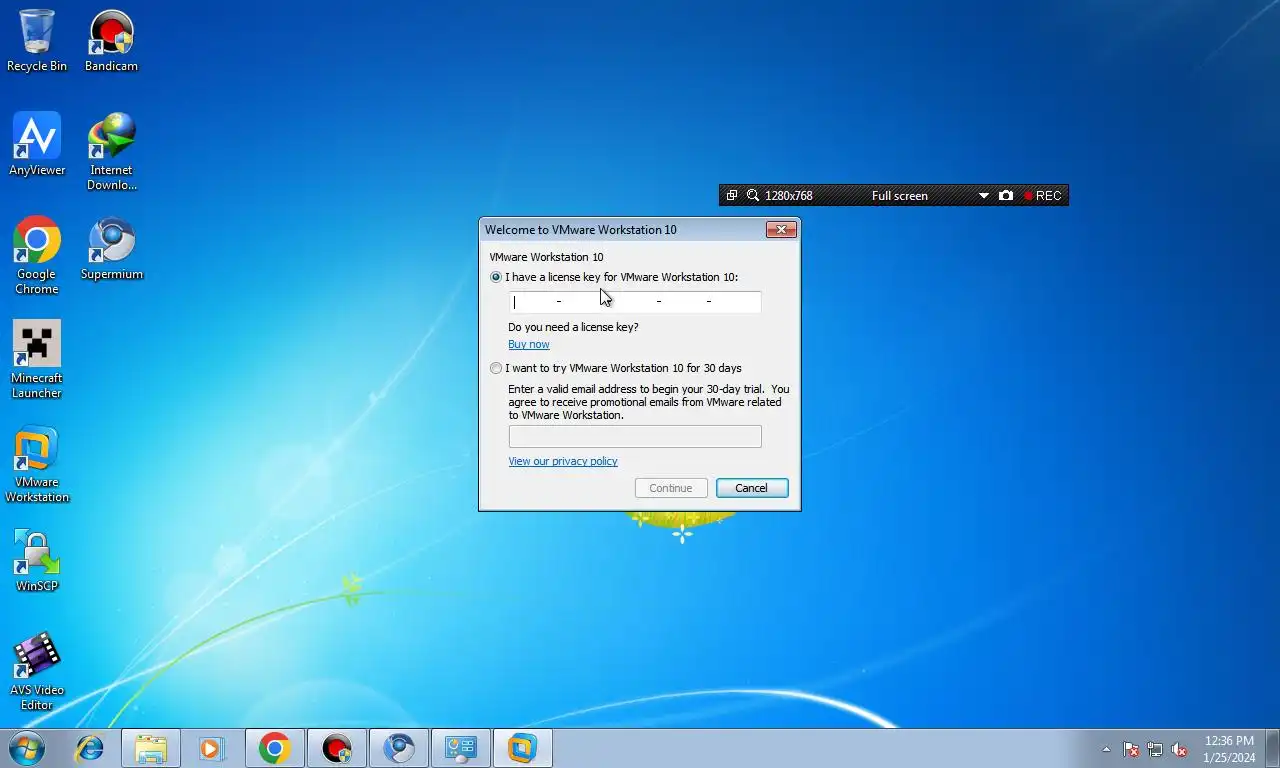This screenshot has width=1280, height=768.
Task: Close the VMware Workstation welcome dialog
Action: point(781,230)
